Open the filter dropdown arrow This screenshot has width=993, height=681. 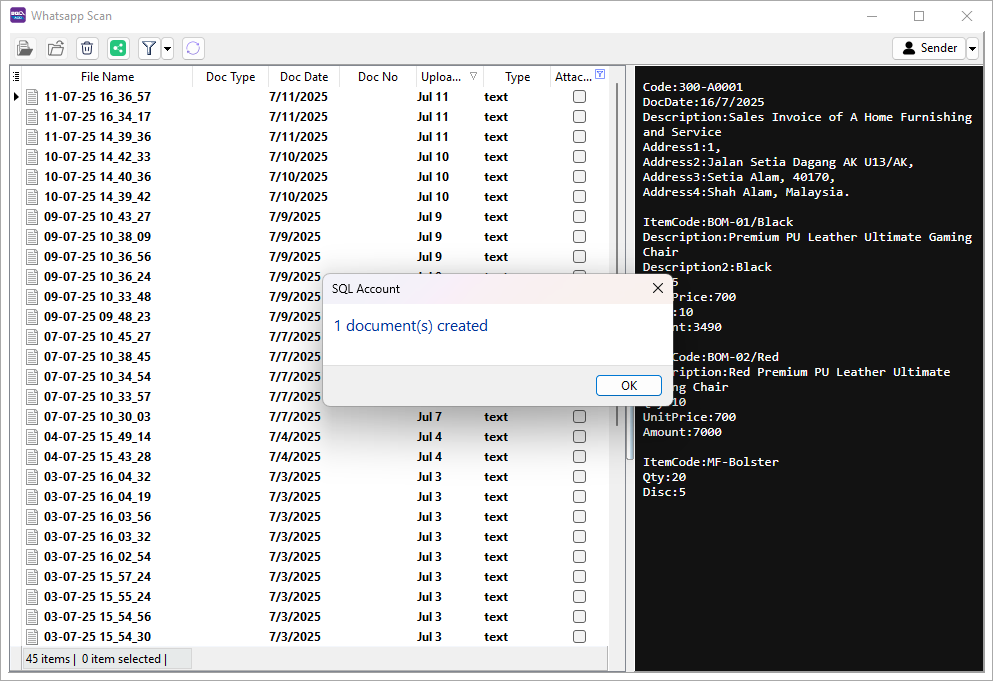[167, 48]
